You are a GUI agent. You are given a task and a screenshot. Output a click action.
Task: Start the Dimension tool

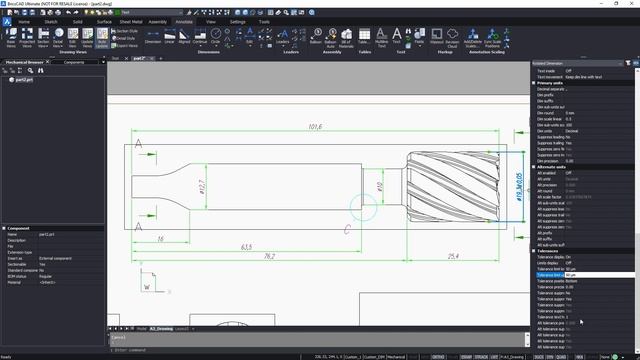153,37
